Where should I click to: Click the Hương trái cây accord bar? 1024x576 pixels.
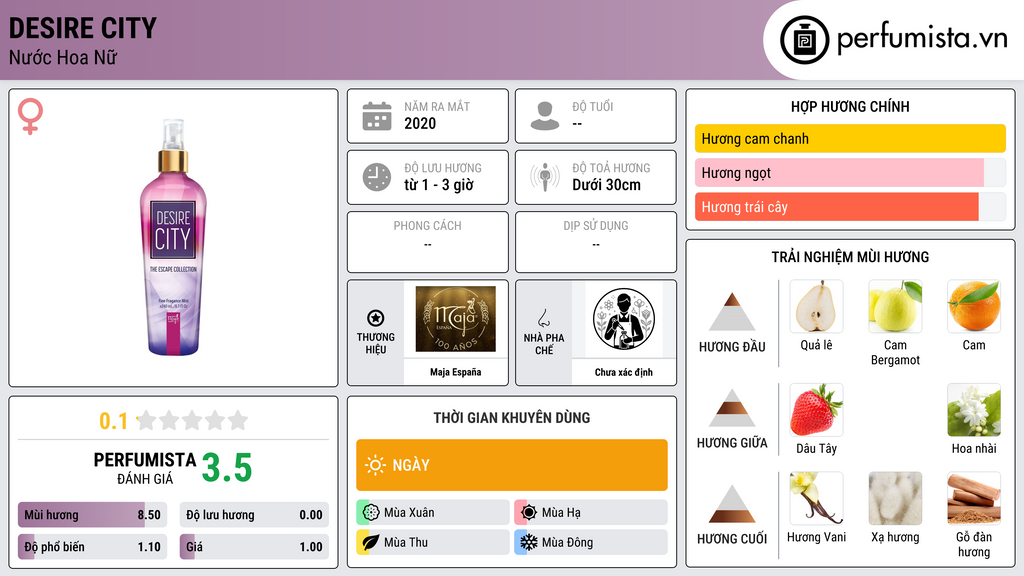click(x=850, y=206)
